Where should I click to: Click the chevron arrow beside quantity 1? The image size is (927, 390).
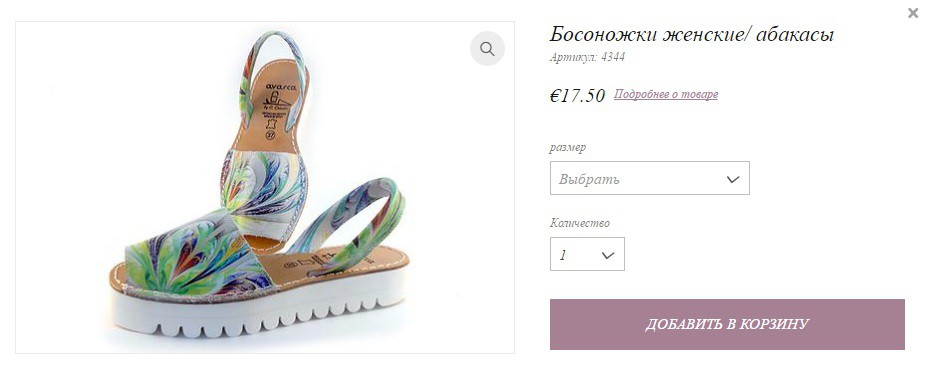point(608,255)
